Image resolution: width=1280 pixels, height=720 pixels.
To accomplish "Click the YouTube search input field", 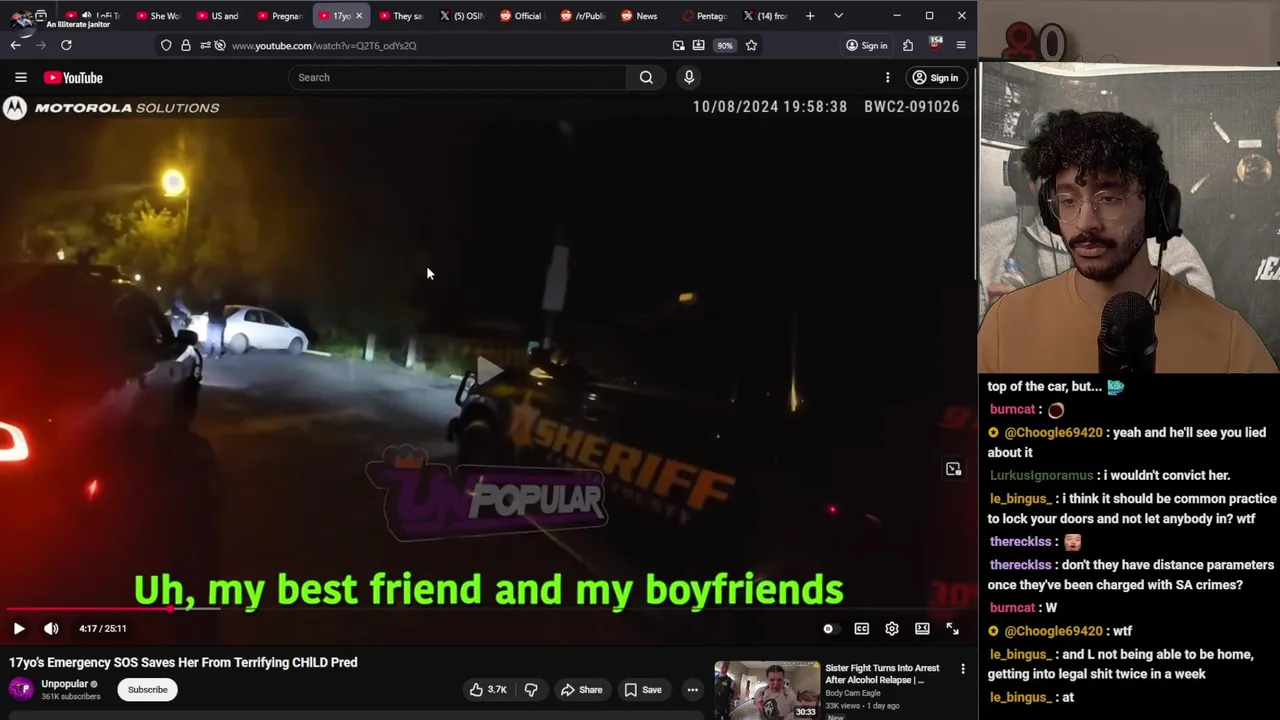I will click(457, 77).
